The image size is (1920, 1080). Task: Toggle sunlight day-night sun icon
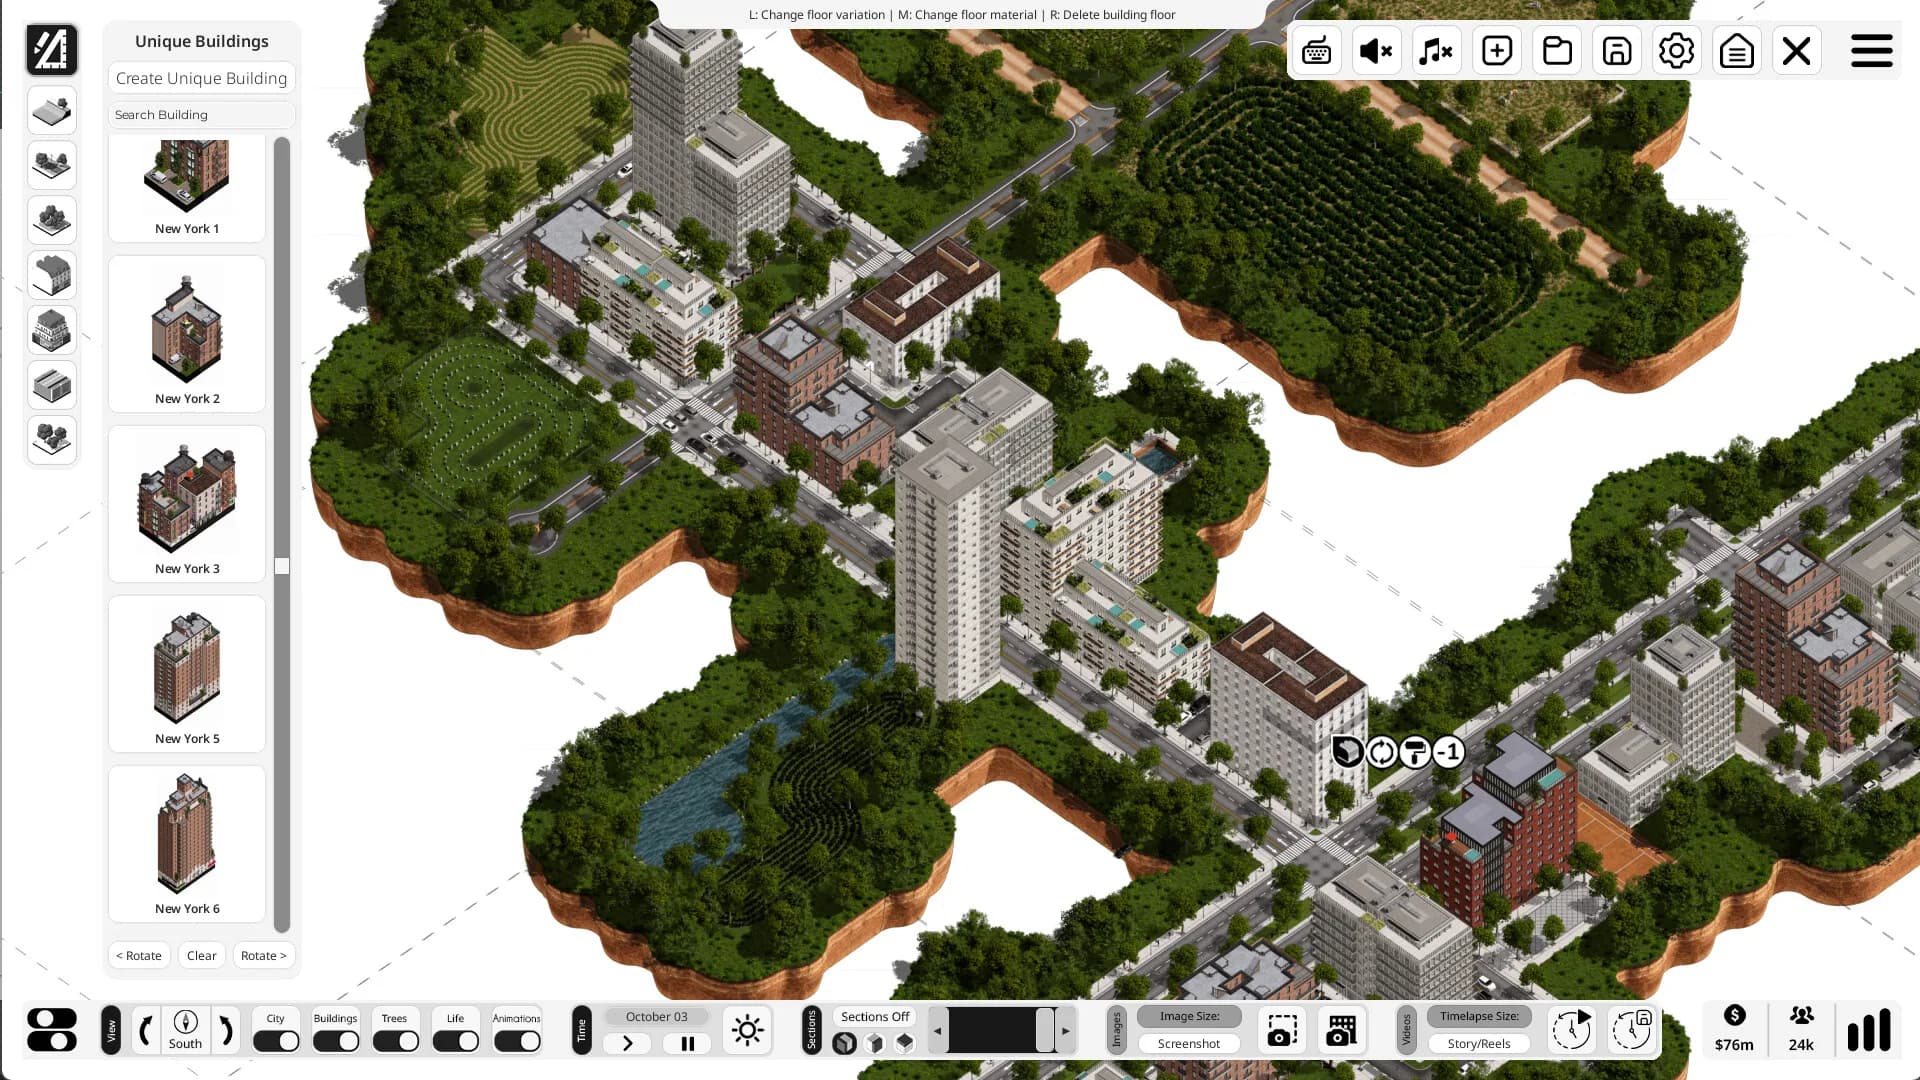click(747, 1030)
